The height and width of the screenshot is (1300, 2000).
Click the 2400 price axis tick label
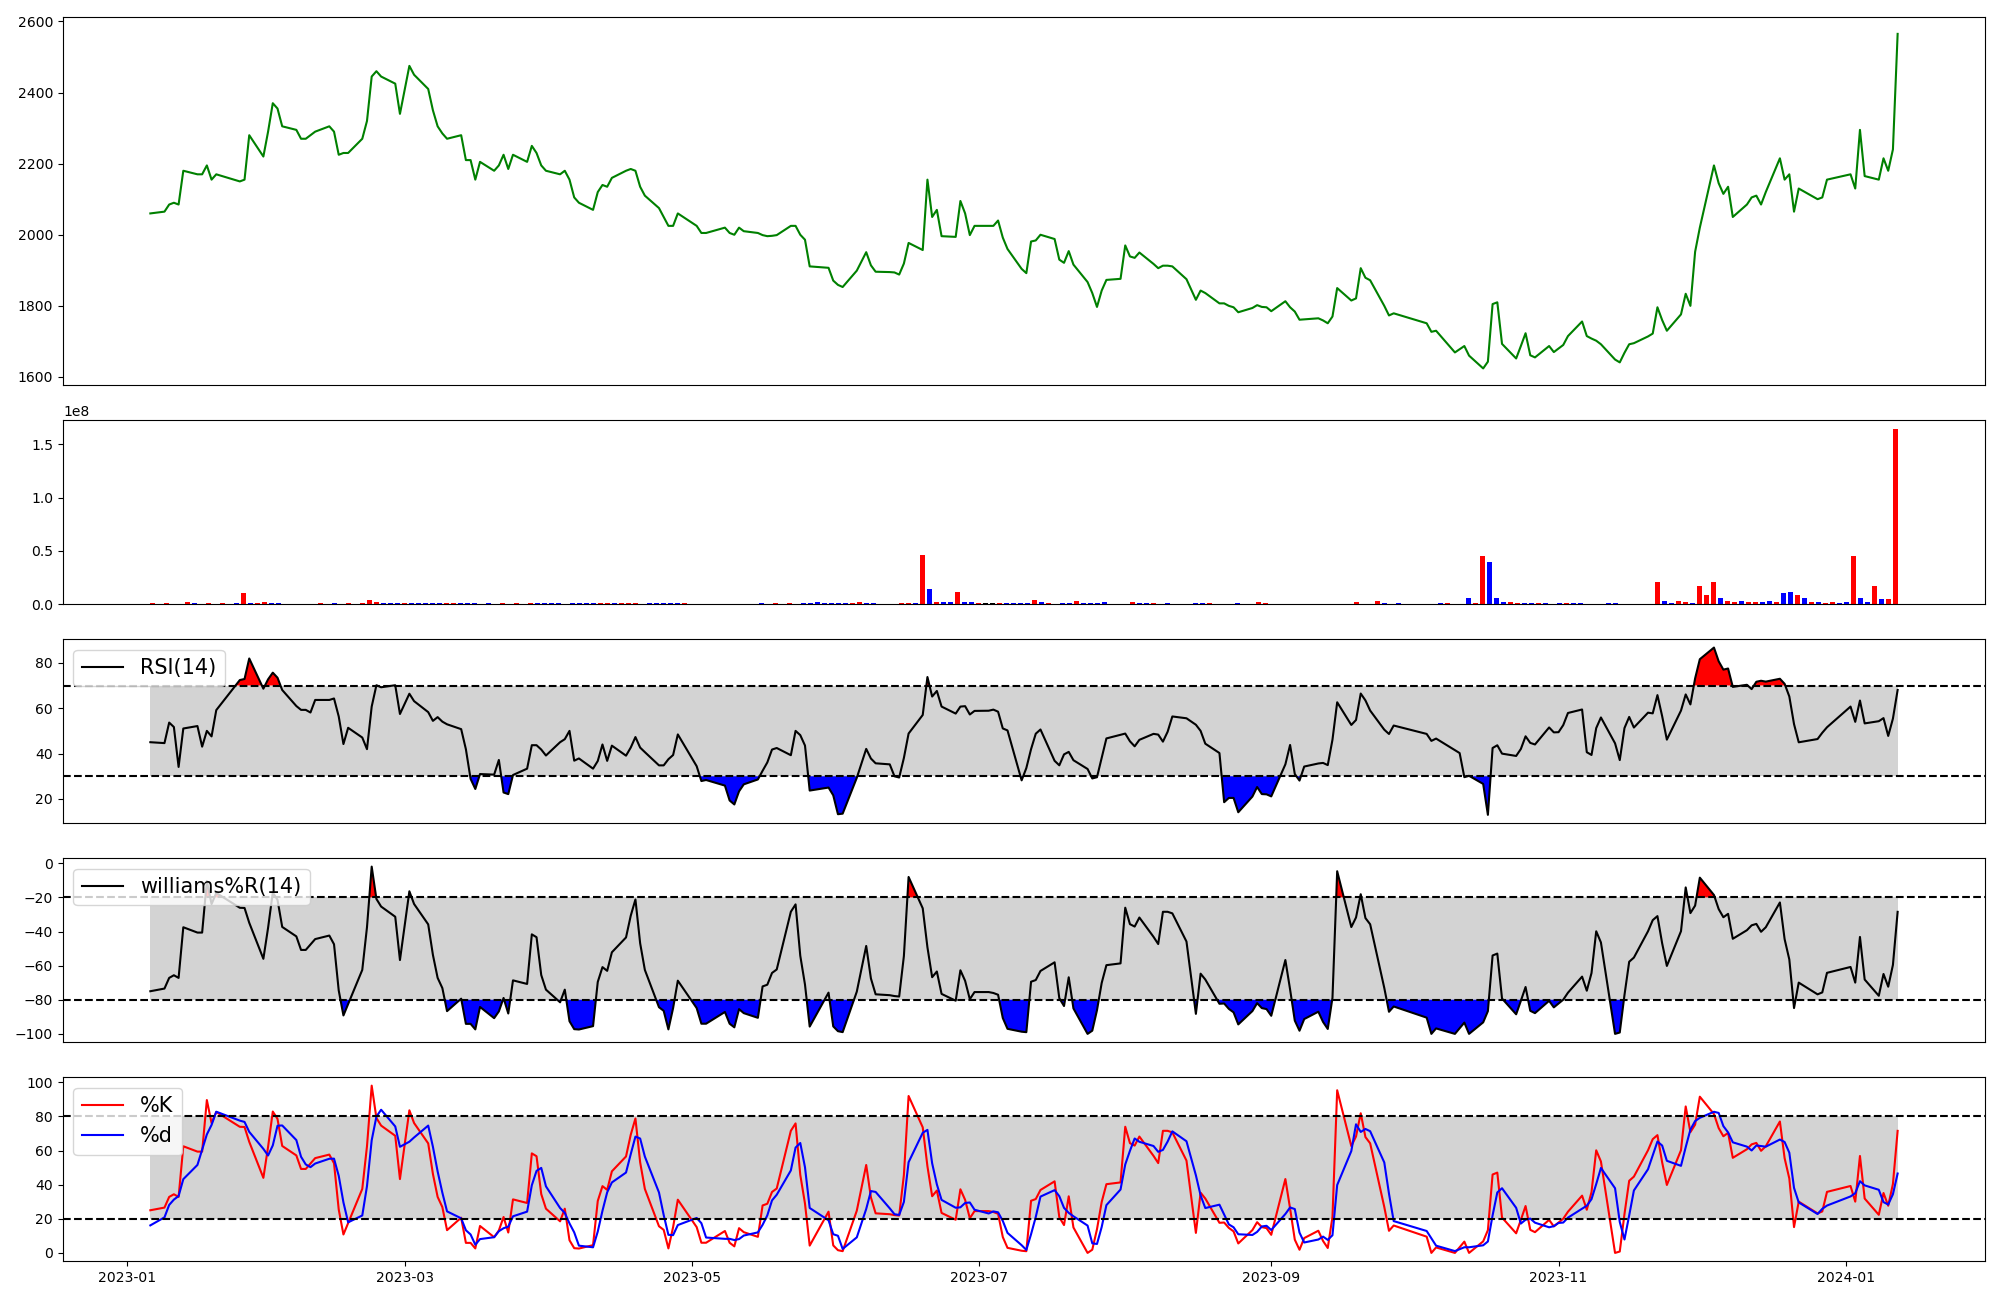click(x=36, y=93)
